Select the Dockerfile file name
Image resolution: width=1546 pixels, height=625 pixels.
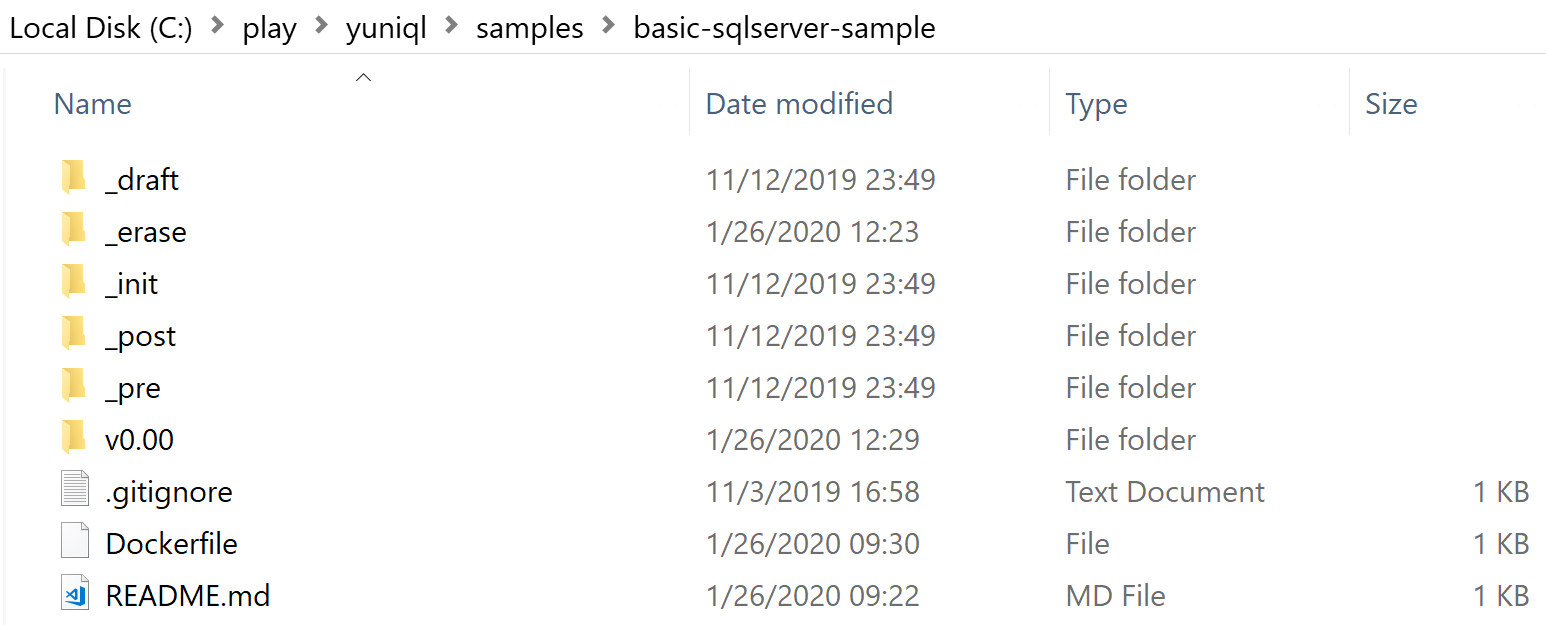point(171,543)
